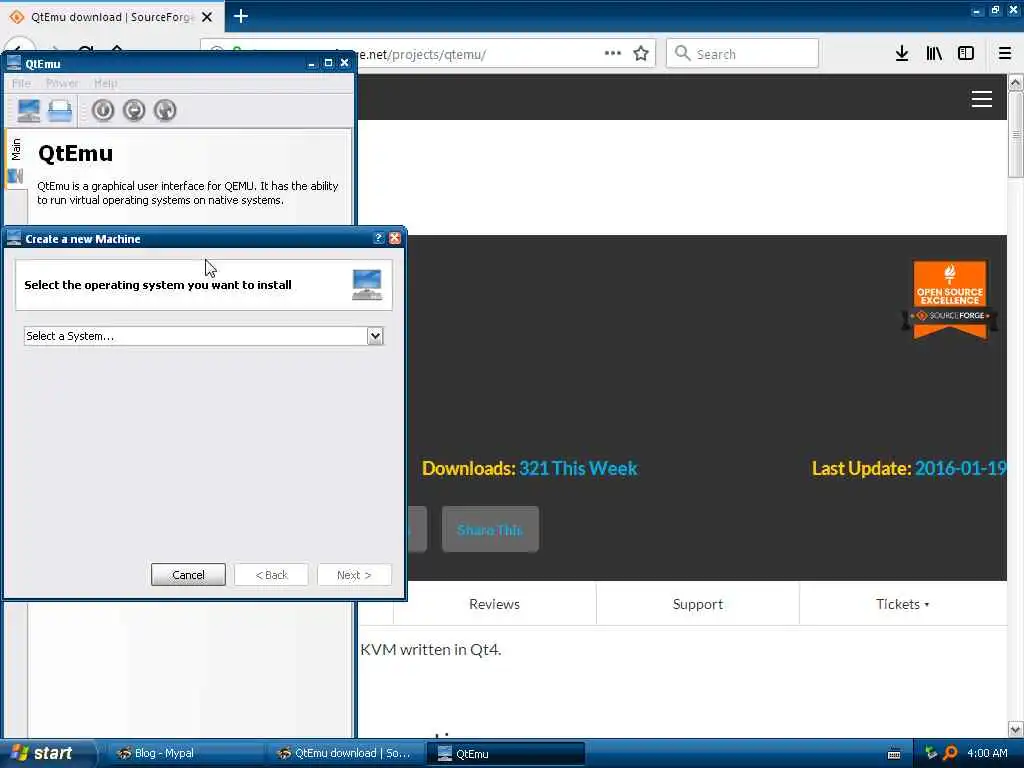Toggle the browser sidebar icon
This screenshot has width=1024, height=768.
pyautogui.click(x=966, y=54)
